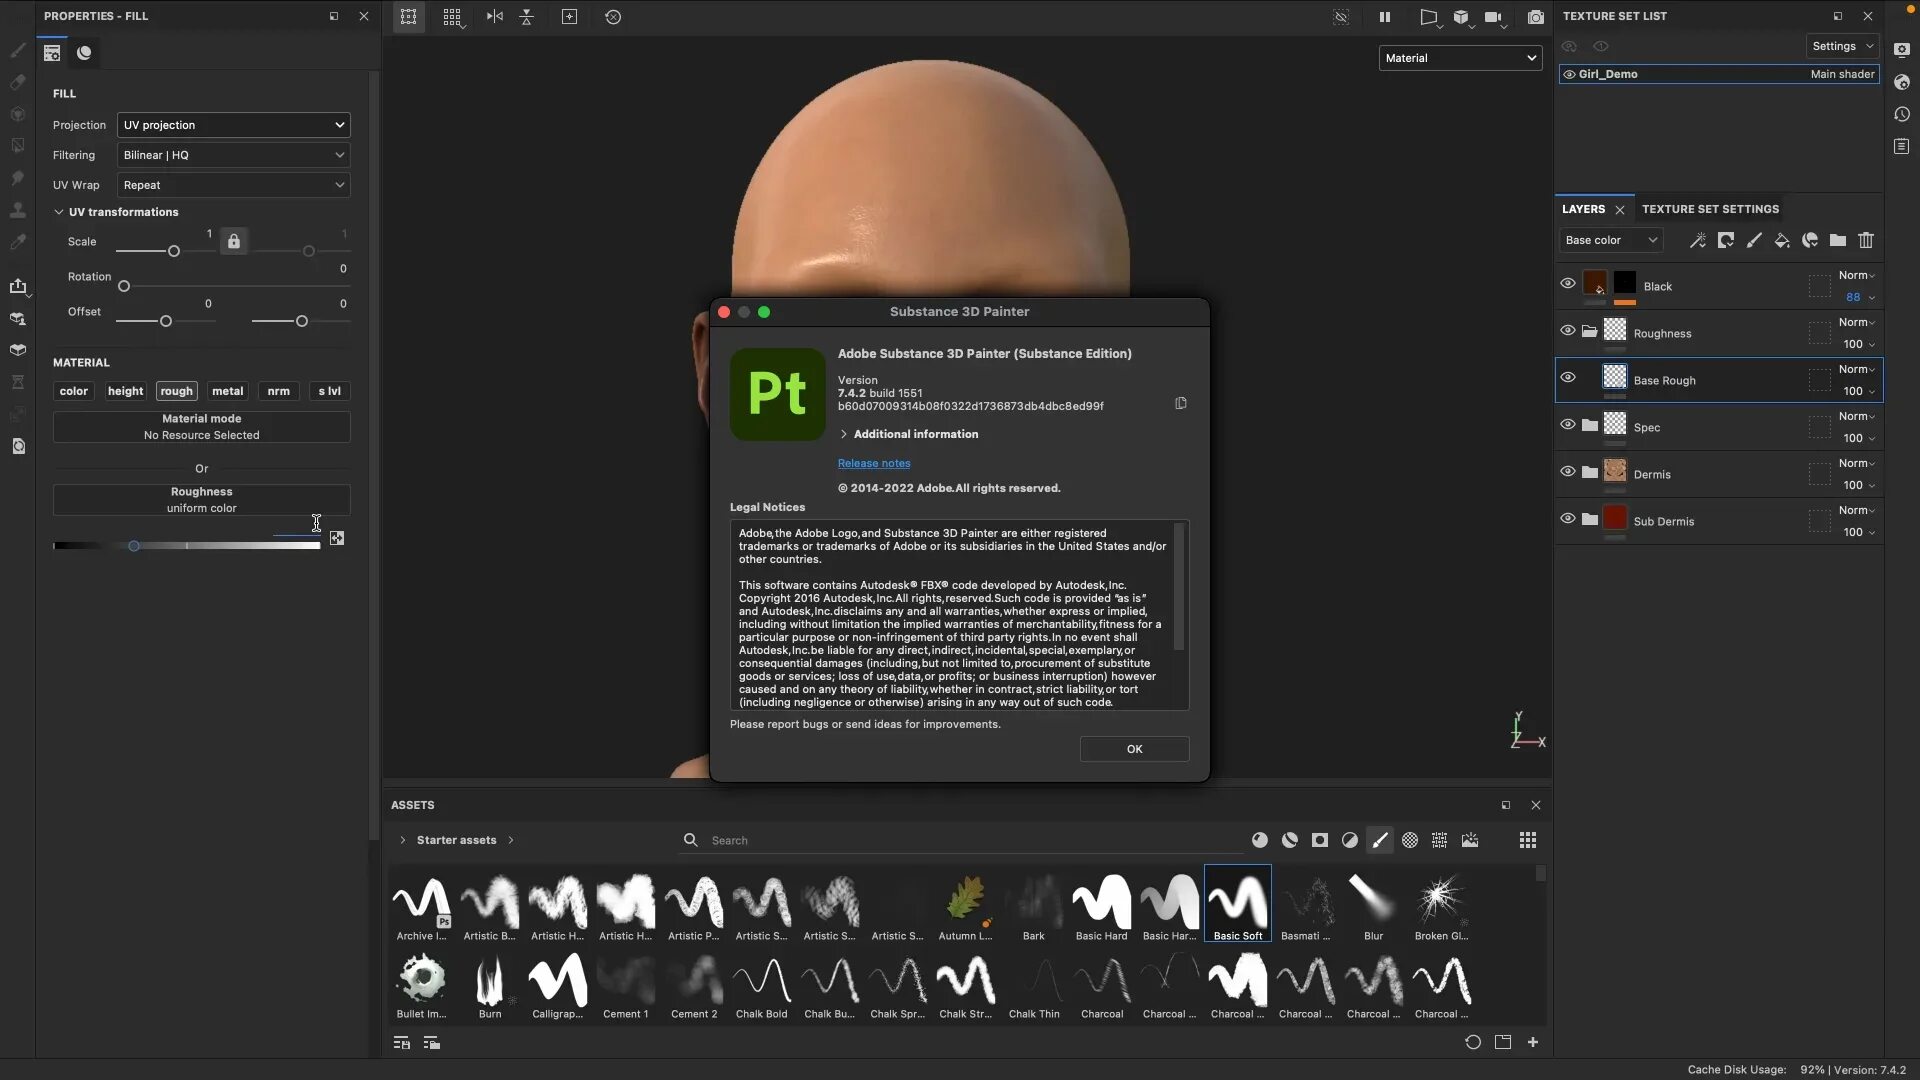Click the Material mode resource button
This screenshot has height=1080, width=1920.
(202, 427)
